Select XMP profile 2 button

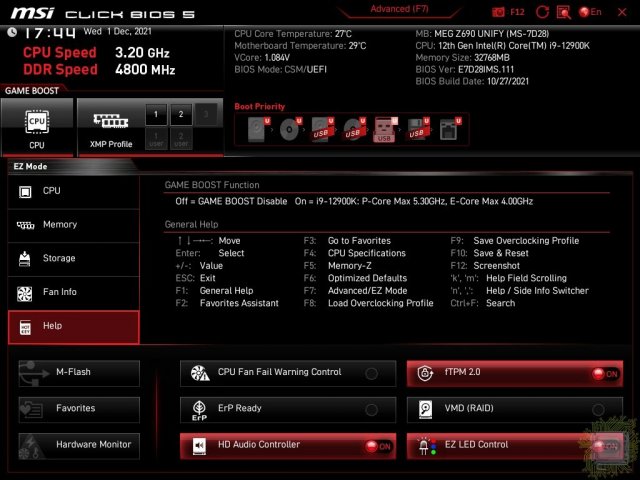(180, 114)
